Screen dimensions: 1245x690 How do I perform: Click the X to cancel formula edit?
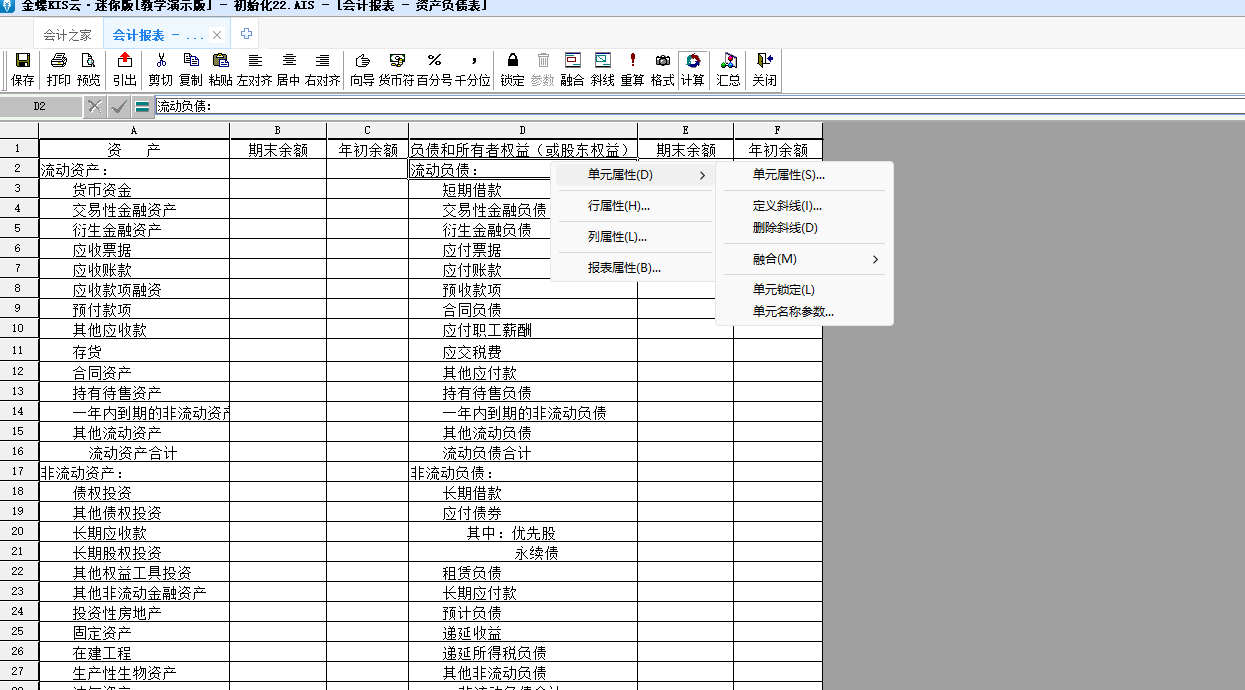[95, 106]
